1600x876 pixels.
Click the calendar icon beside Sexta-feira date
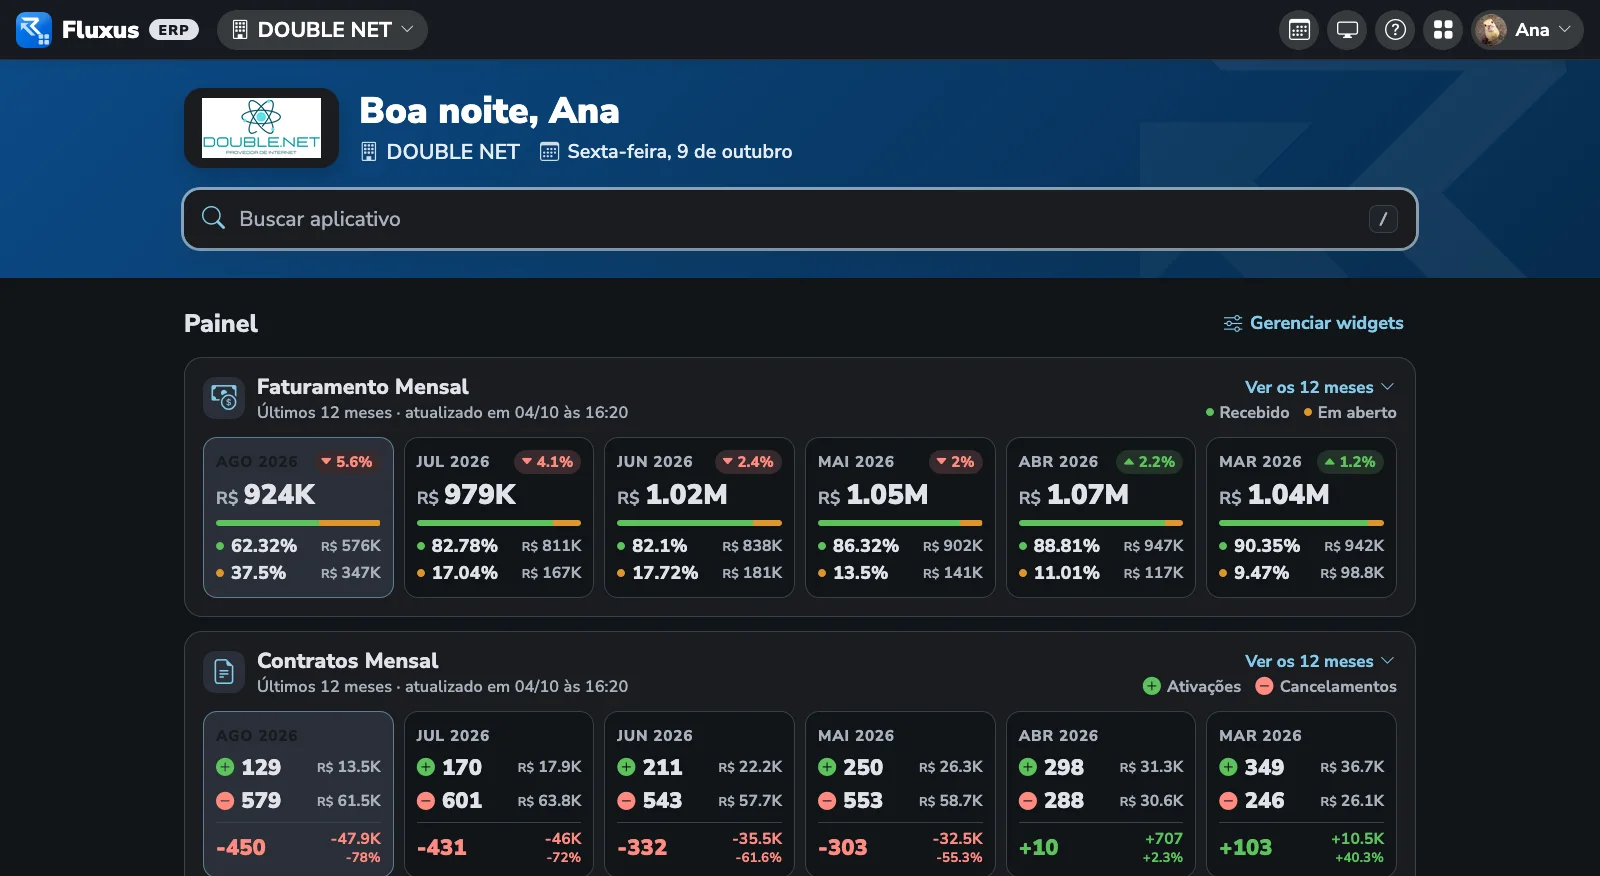point(549,151)
